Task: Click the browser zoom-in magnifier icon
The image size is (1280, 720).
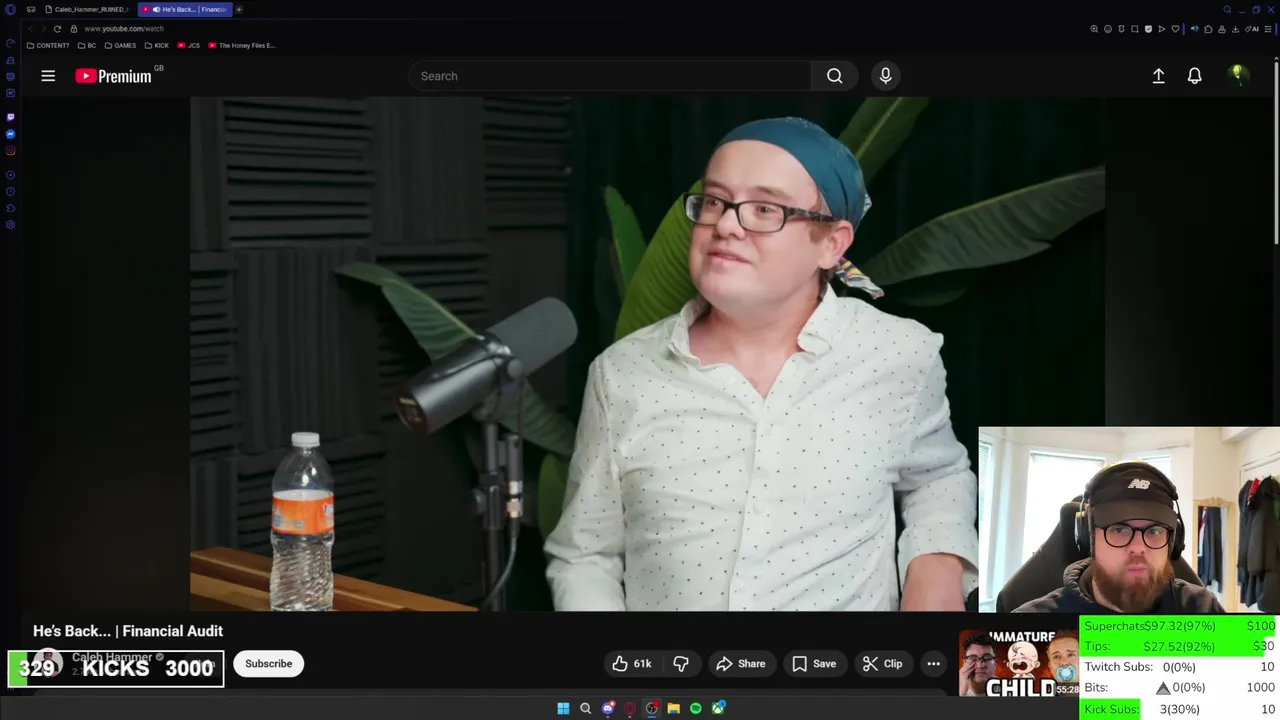Action: pos(1094,29)
